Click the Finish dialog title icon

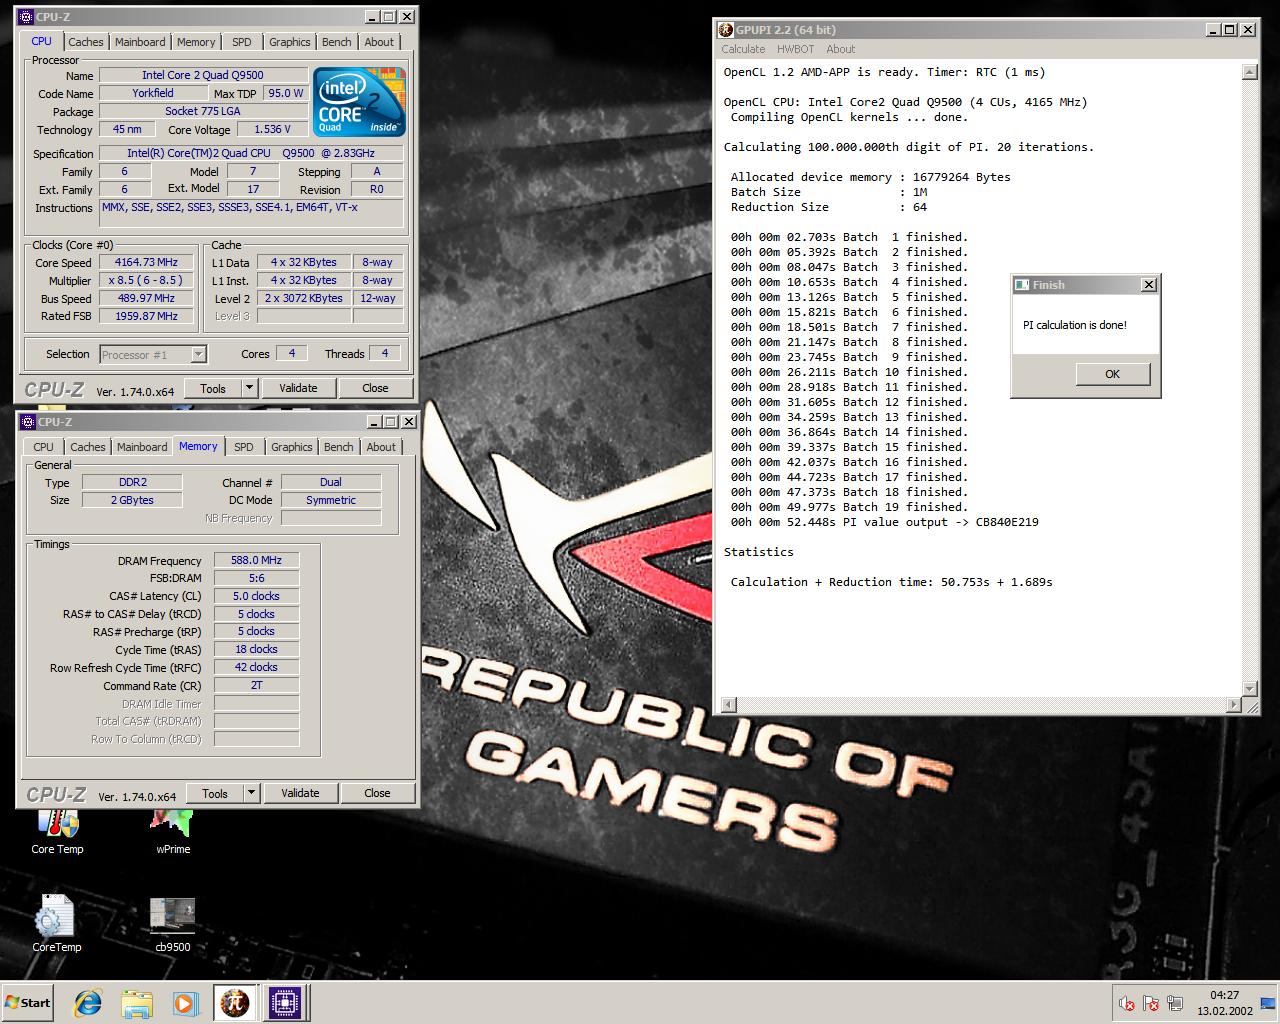tap(1022, 285)
